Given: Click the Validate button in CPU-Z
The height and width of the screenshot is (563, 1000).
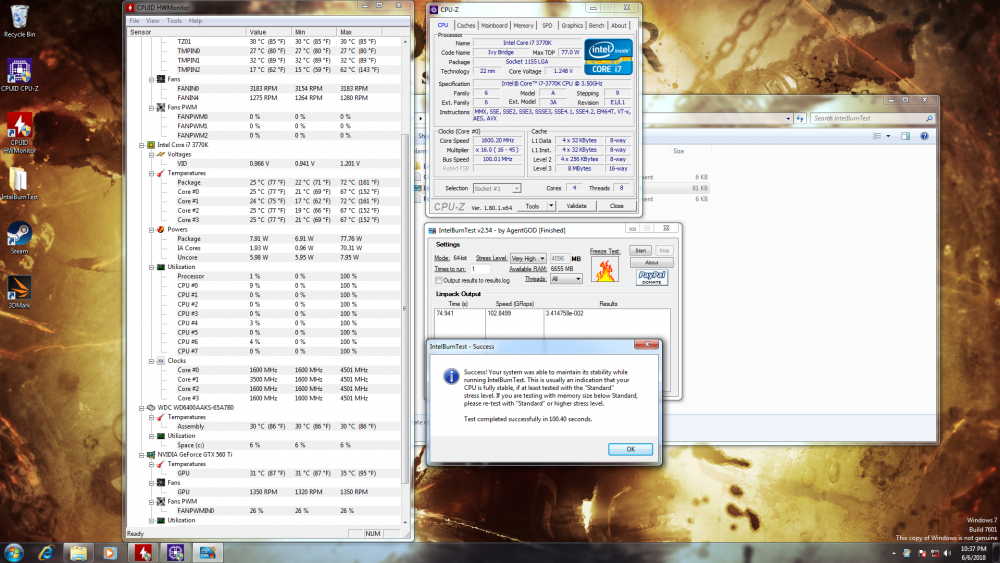Looking at the screenshot, I should coord(577,206).
